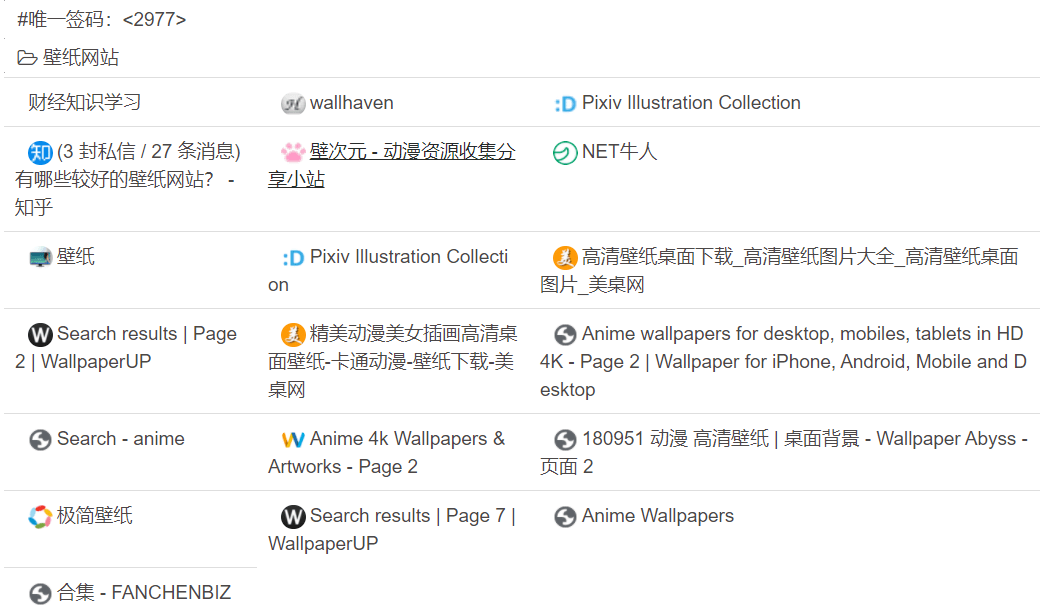Screen dimensions: 1042x615
Task: Open the 壁纸网站 folder label
Action: click(x=80, y=58)
